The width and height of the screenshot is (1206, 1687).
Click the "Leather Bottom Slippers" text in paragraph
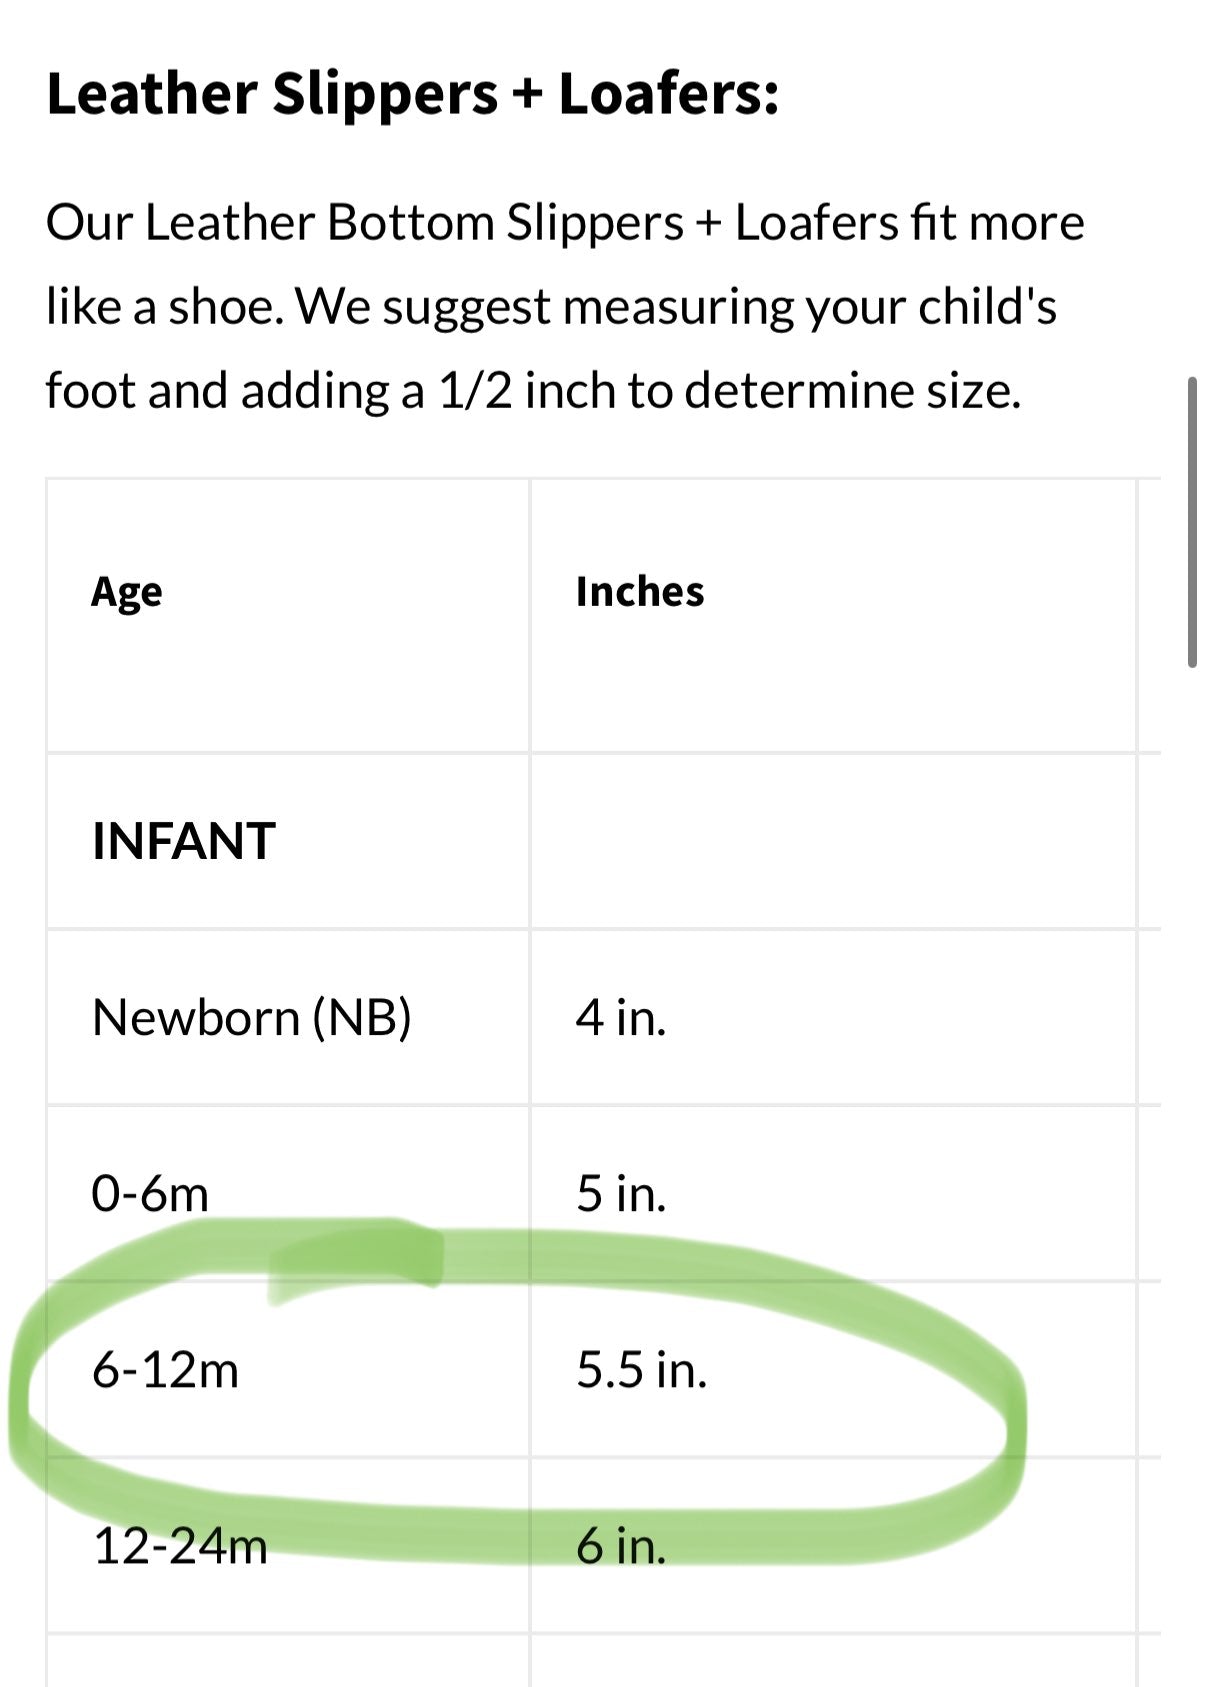click(414, 223)
